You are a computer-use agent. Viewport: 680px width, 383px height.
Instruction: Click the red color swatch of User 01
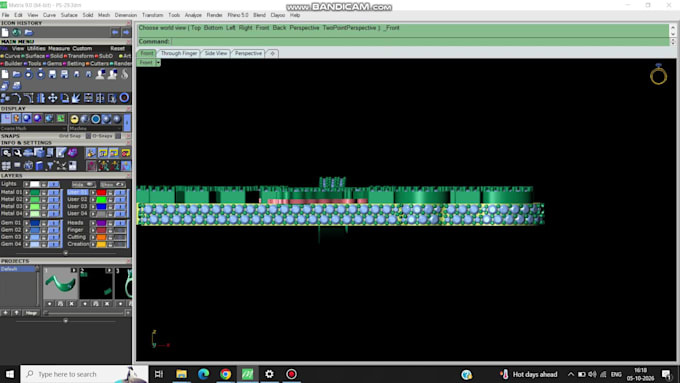(101, 192)
